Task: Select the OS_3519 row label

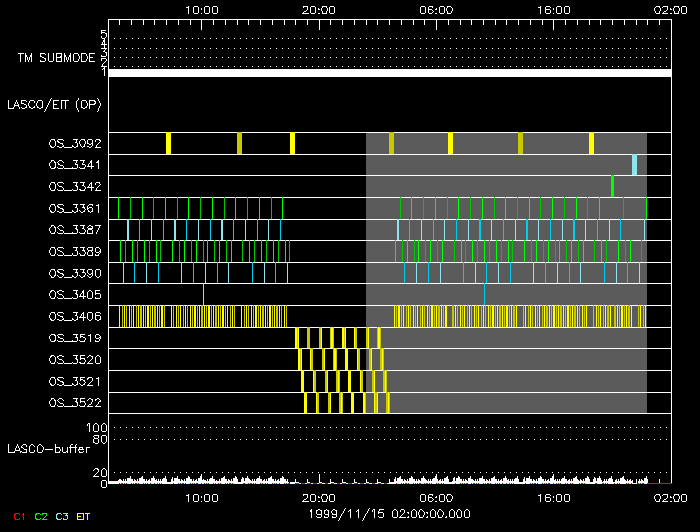Action: [x=75, y=338]
